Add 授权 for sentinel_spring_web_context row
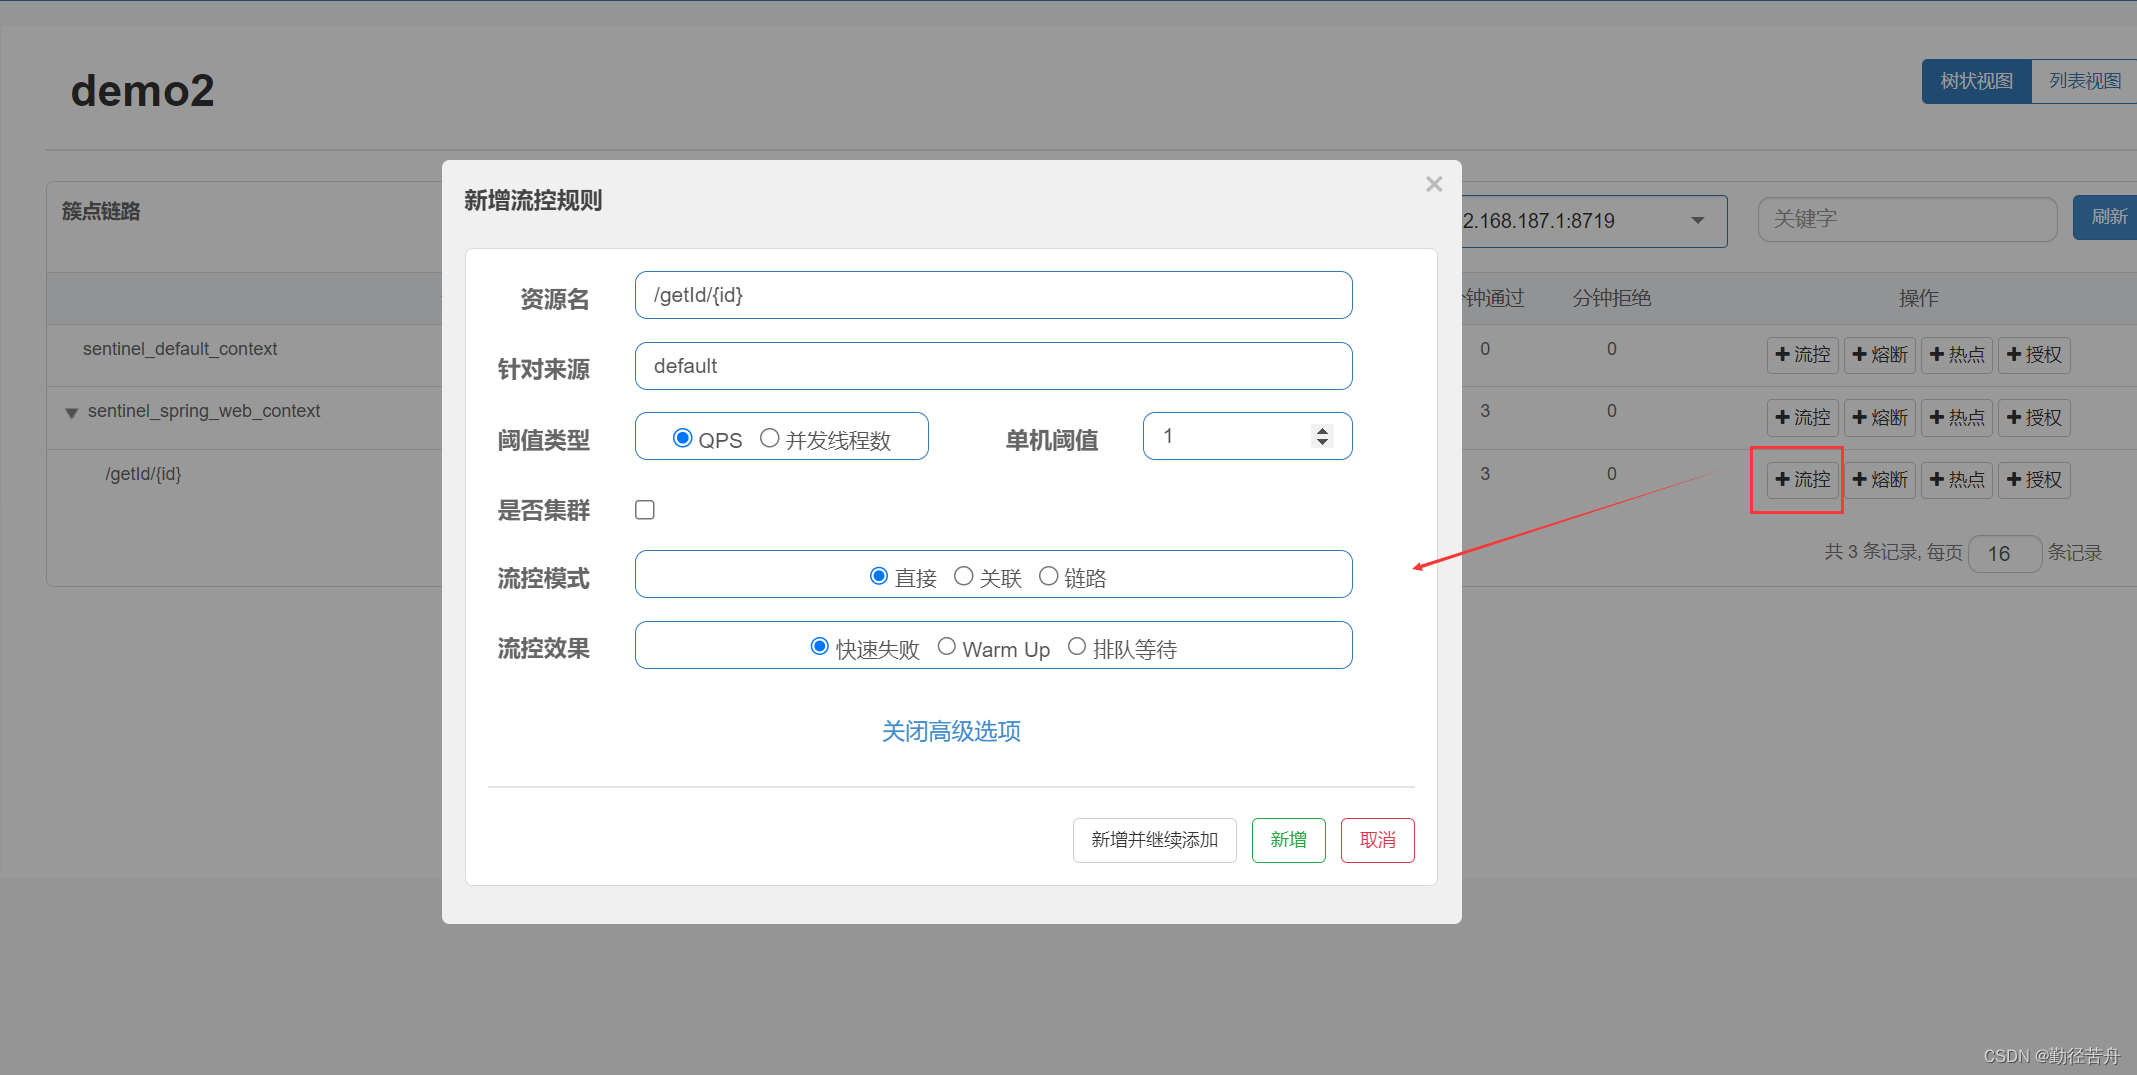The width and height of the screenshot is (2137, 1075). tap(2034, 418)
